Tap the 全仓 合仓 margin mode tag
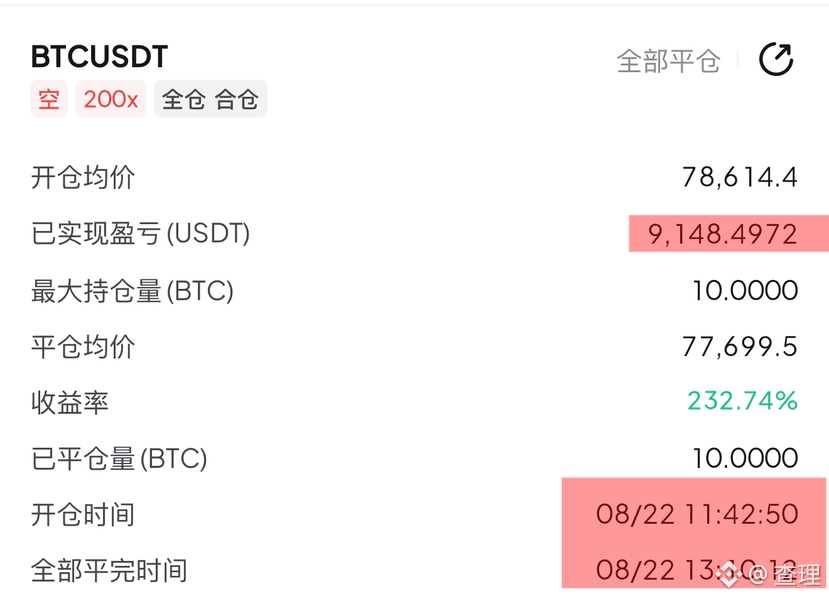The height and width of the screenshot is (601, 829). [210, 99]
